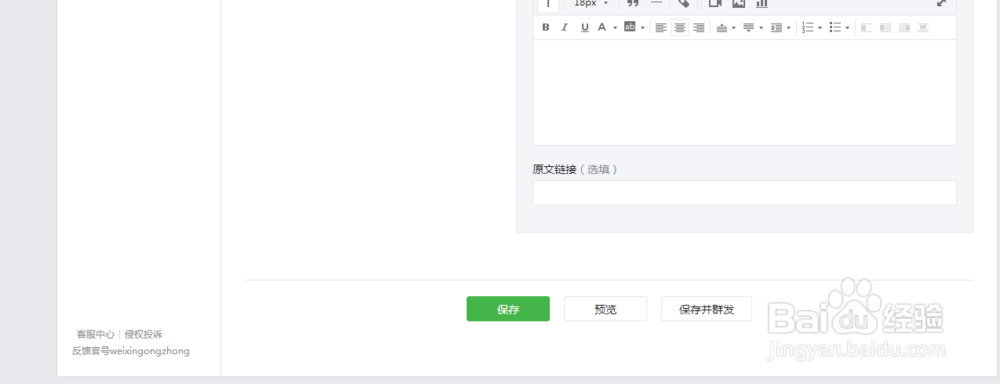
Task: Align text to the left
Action: [x=661, y=27]
